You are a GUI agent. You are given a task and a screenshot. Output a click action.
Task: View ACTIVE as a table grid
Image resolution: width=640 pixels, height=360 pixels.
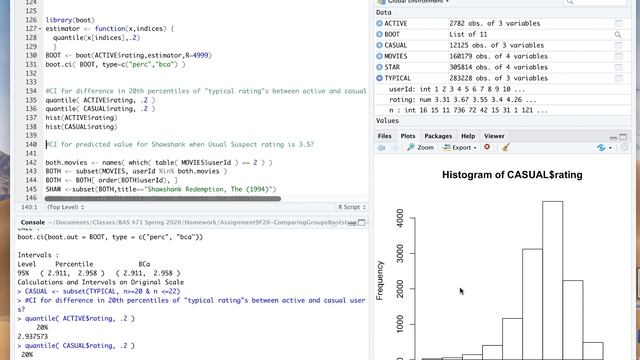coord(618,24)
